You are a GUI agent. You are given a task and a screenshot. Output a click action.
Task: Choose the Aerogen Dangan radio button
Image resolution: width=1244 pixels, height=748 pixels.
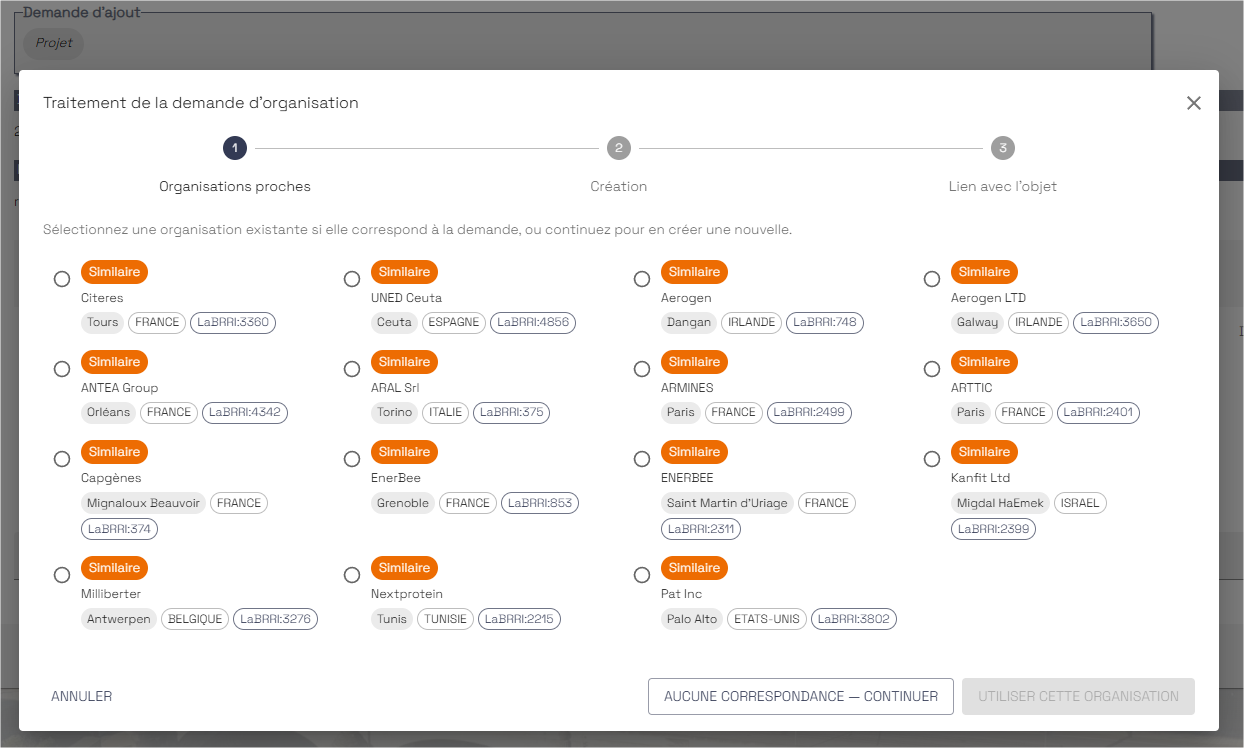point(642,279)
